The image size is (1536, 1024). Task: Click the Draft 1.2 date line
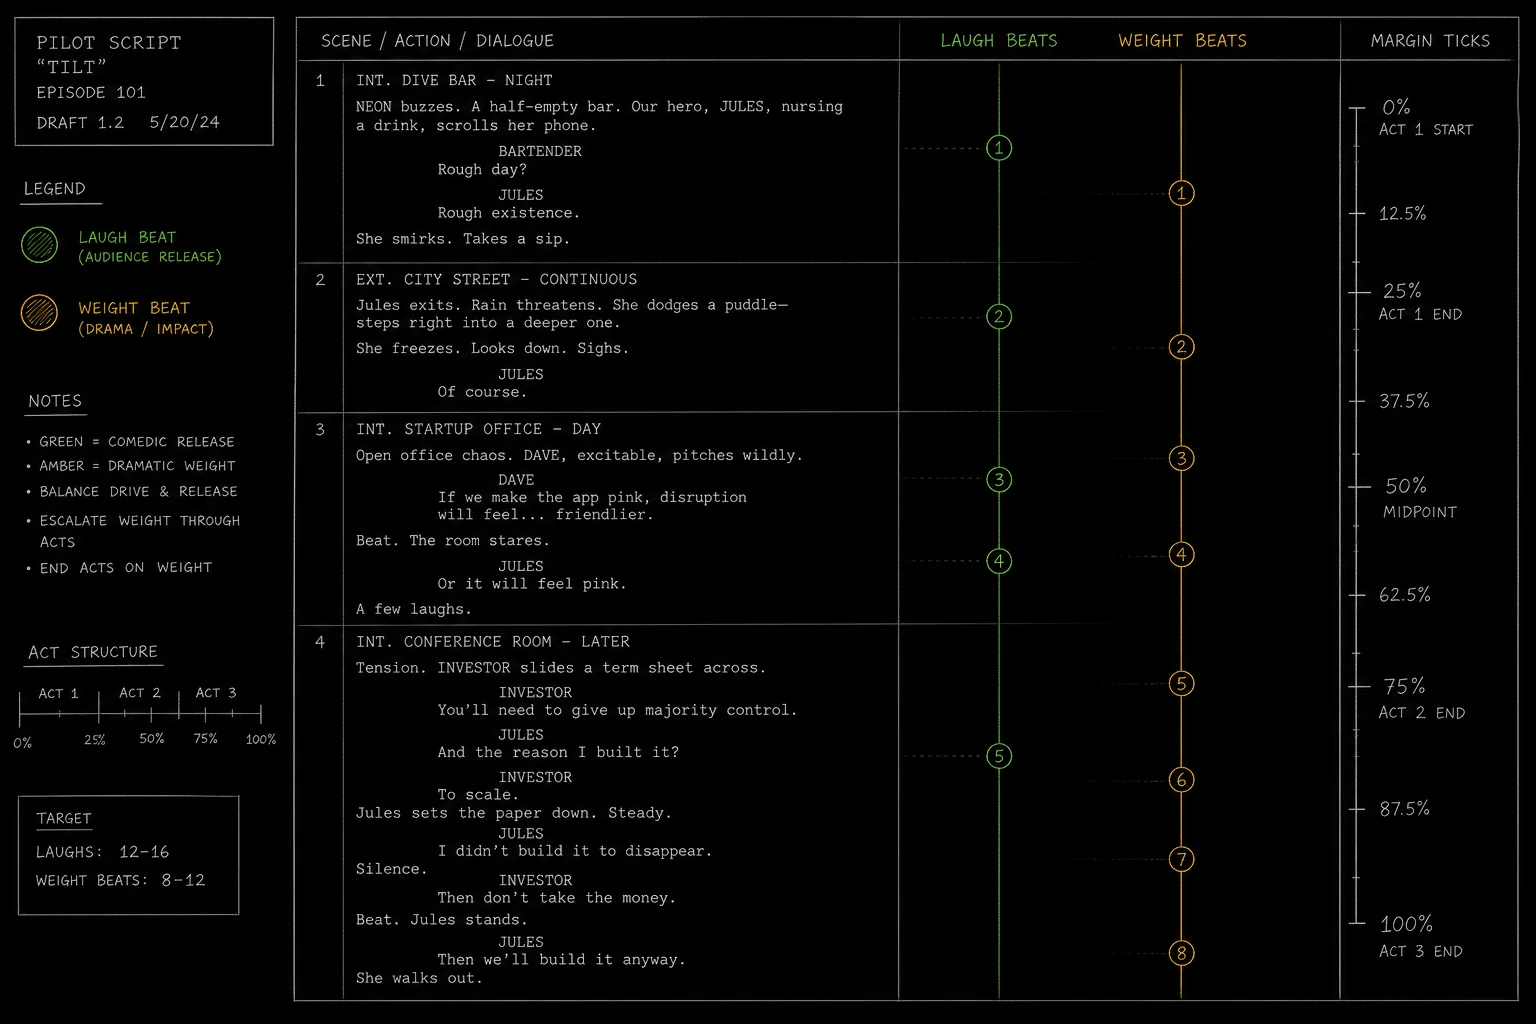tap(128, 122)
